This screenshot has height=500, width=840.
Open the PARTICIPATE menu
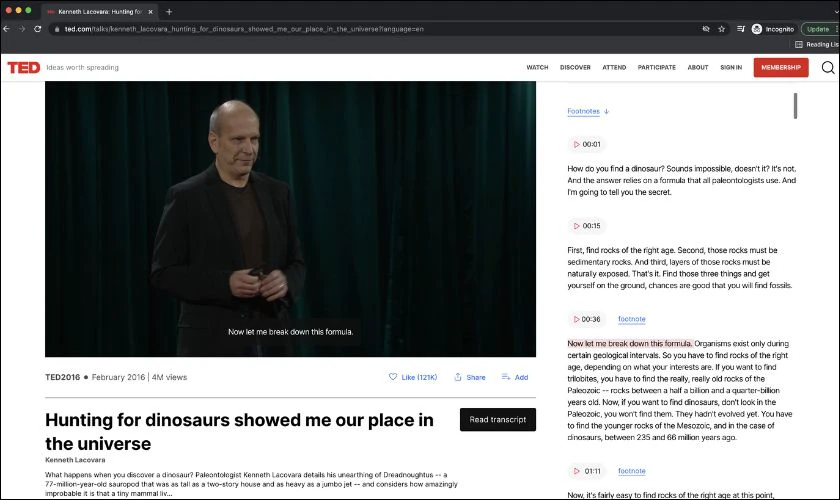click(657, 68)
